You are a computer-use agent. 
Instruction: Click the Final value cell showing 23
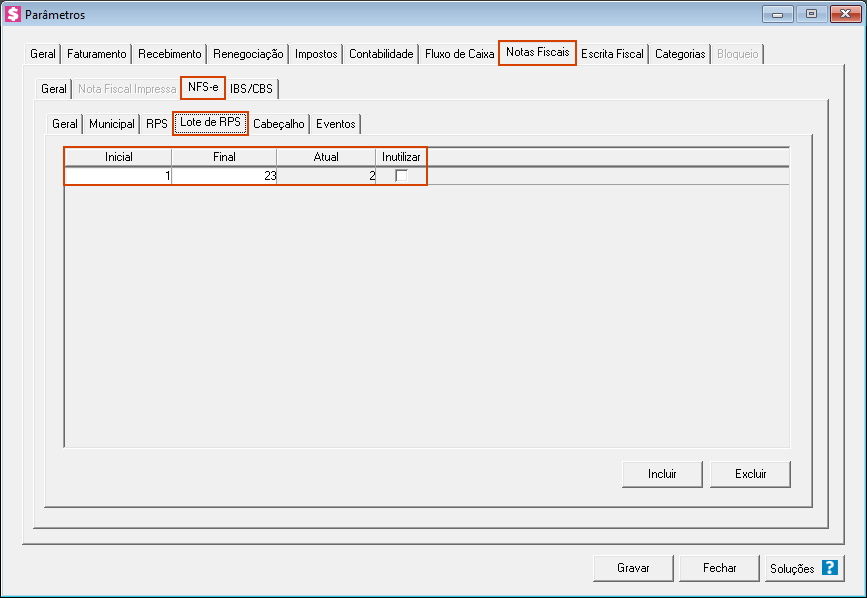[x=223, y=176]
